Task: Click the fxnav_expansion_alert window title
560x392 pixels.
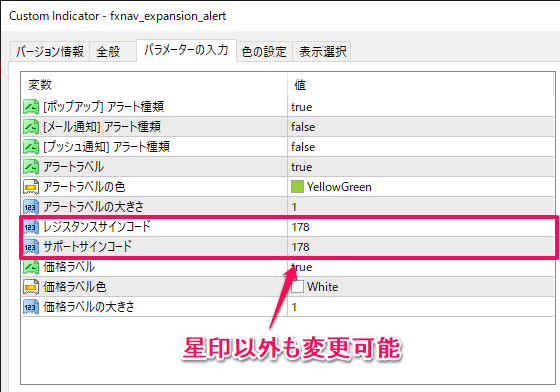Action: point(118,16)
